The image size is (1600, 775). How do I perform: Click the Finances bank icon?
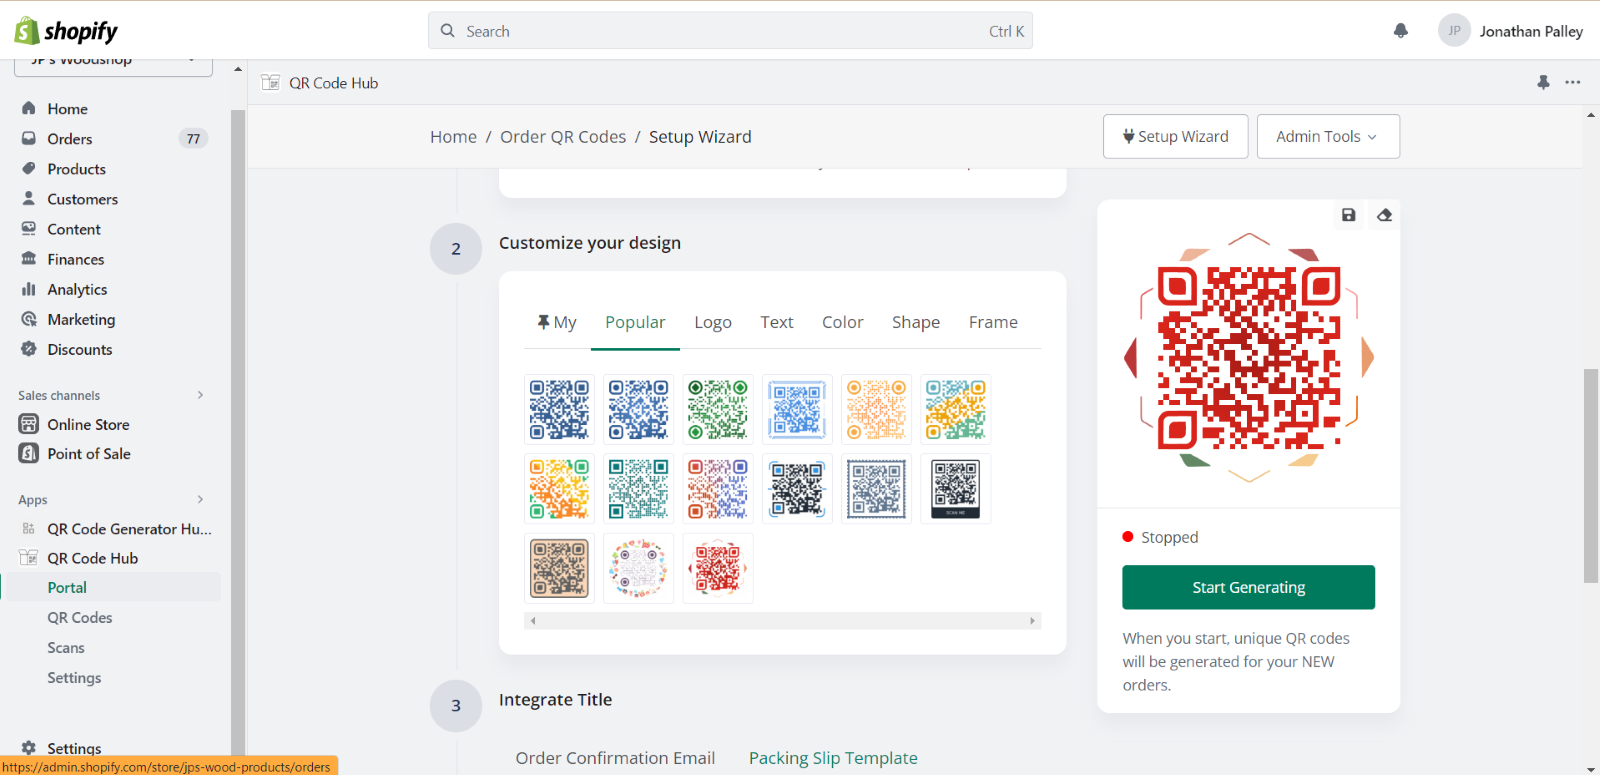29,258
